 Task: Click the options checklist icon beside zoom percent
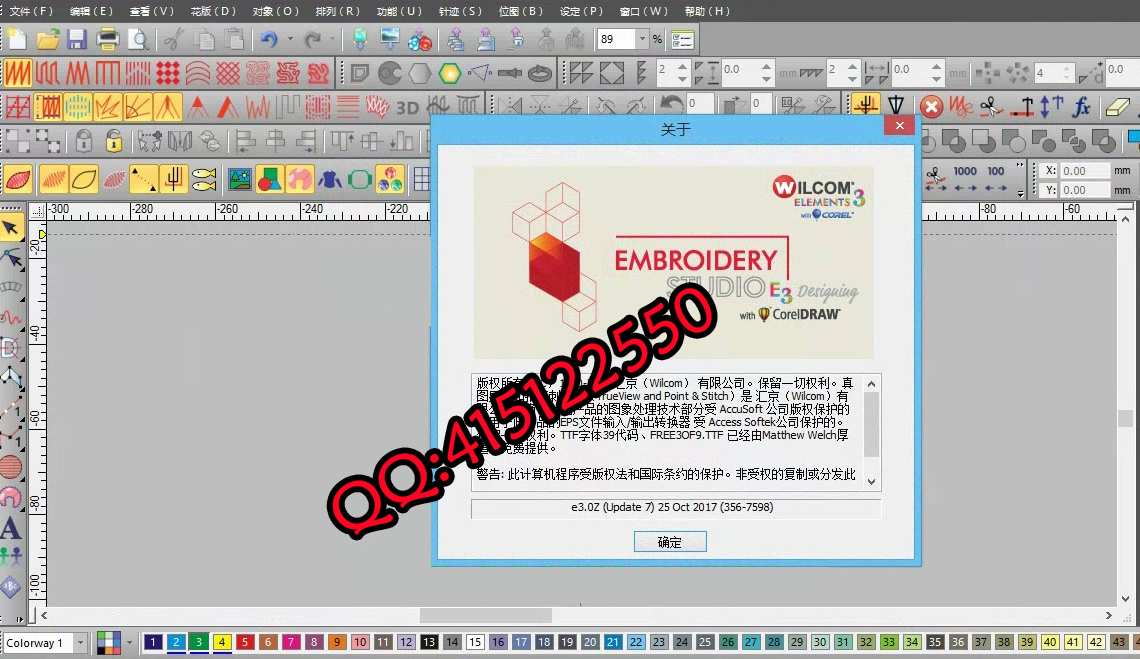(x=682, y=40)
